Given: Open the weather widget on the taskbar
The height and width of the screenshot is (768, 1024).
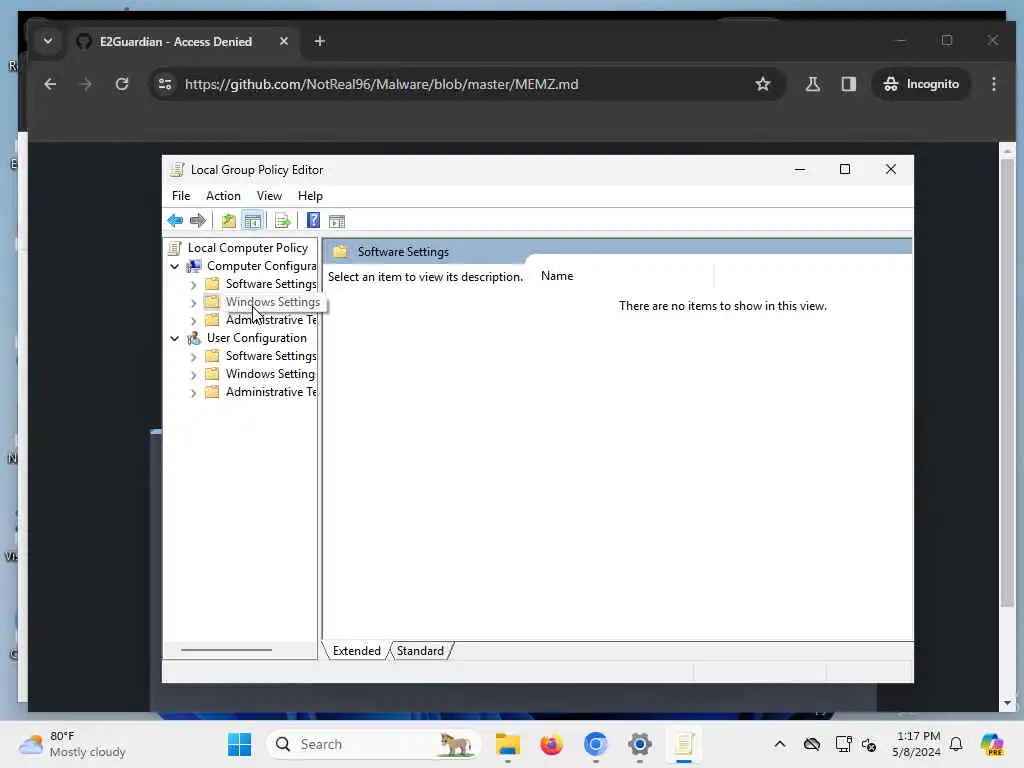Looking at the screenshot, I should (x=73, y=744).
